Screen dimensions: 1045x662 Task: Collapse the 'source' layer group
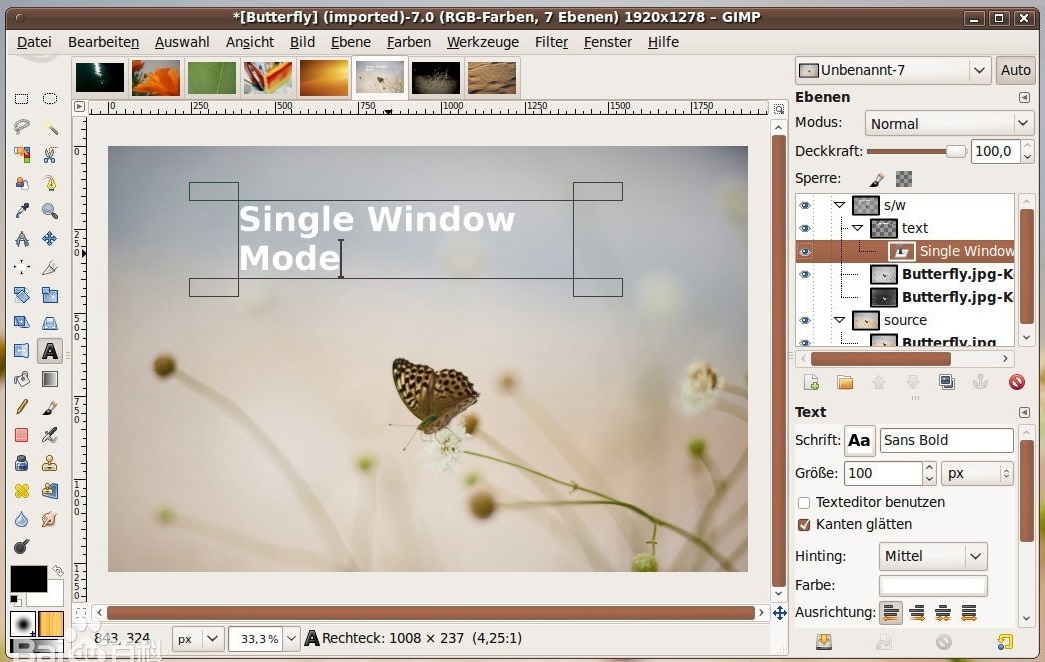pyautogui.click(x=839, y=320)
